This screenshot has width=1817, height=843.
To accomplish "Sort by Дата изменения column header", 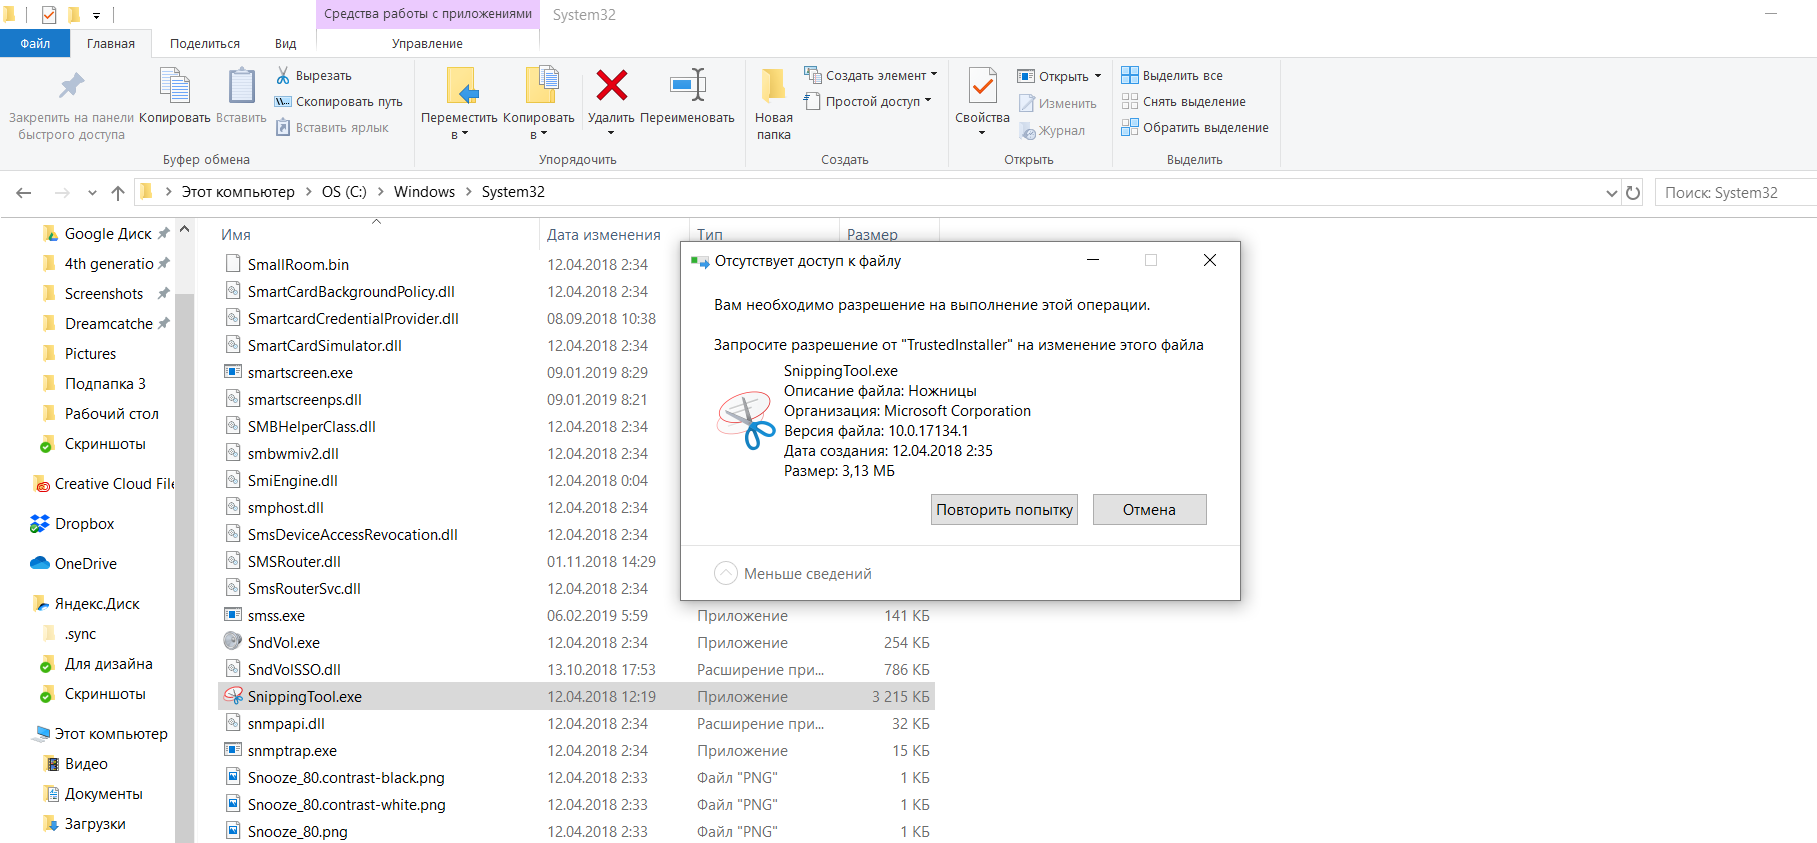I will (603, 234).
